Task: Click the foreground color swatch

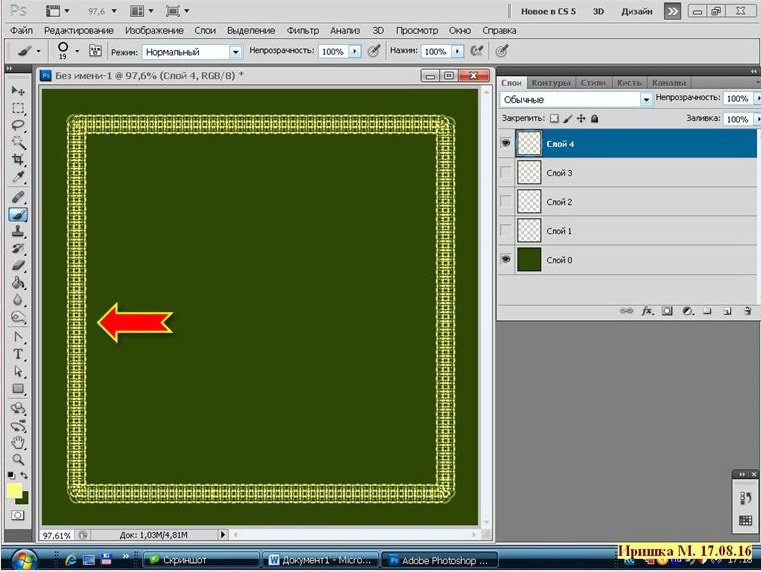Action: (14, 490)
